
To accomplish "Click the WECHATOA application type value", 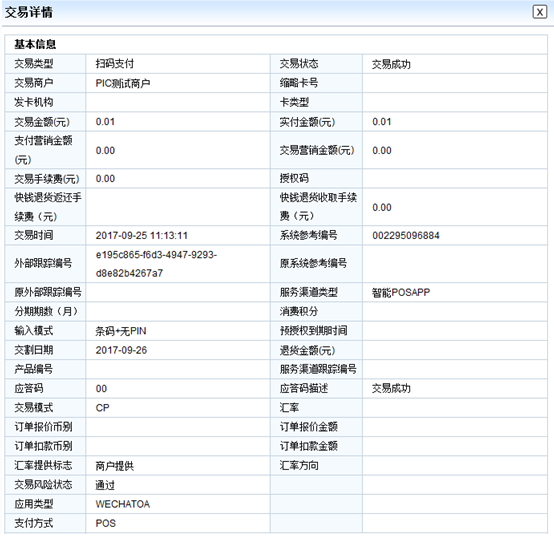I will 123,504.
